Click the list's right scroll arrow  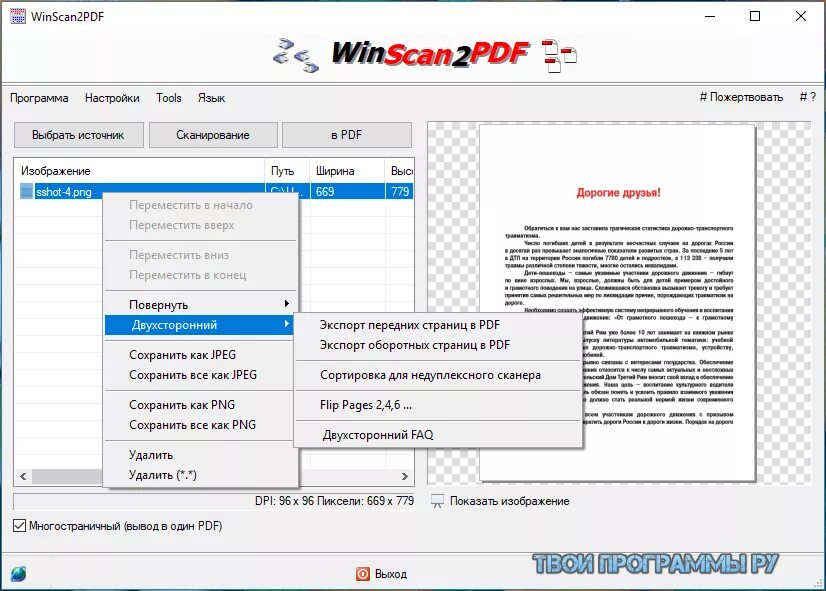(405, 476)
